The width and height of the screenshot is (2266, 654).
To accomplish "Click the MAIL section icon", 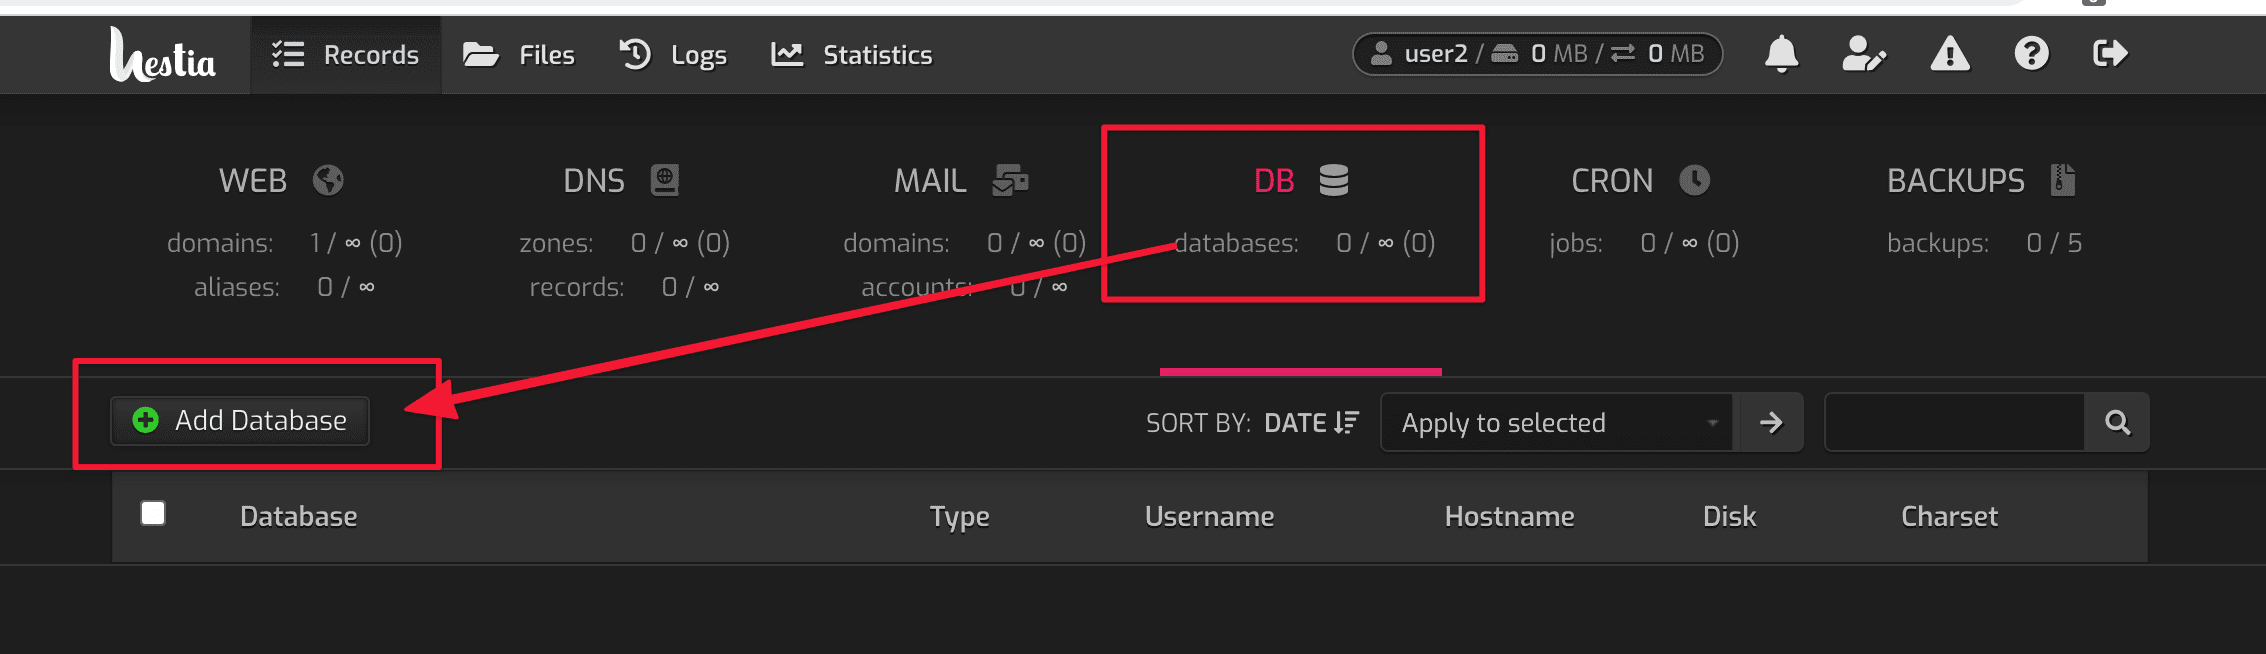I will (1012, 181).
